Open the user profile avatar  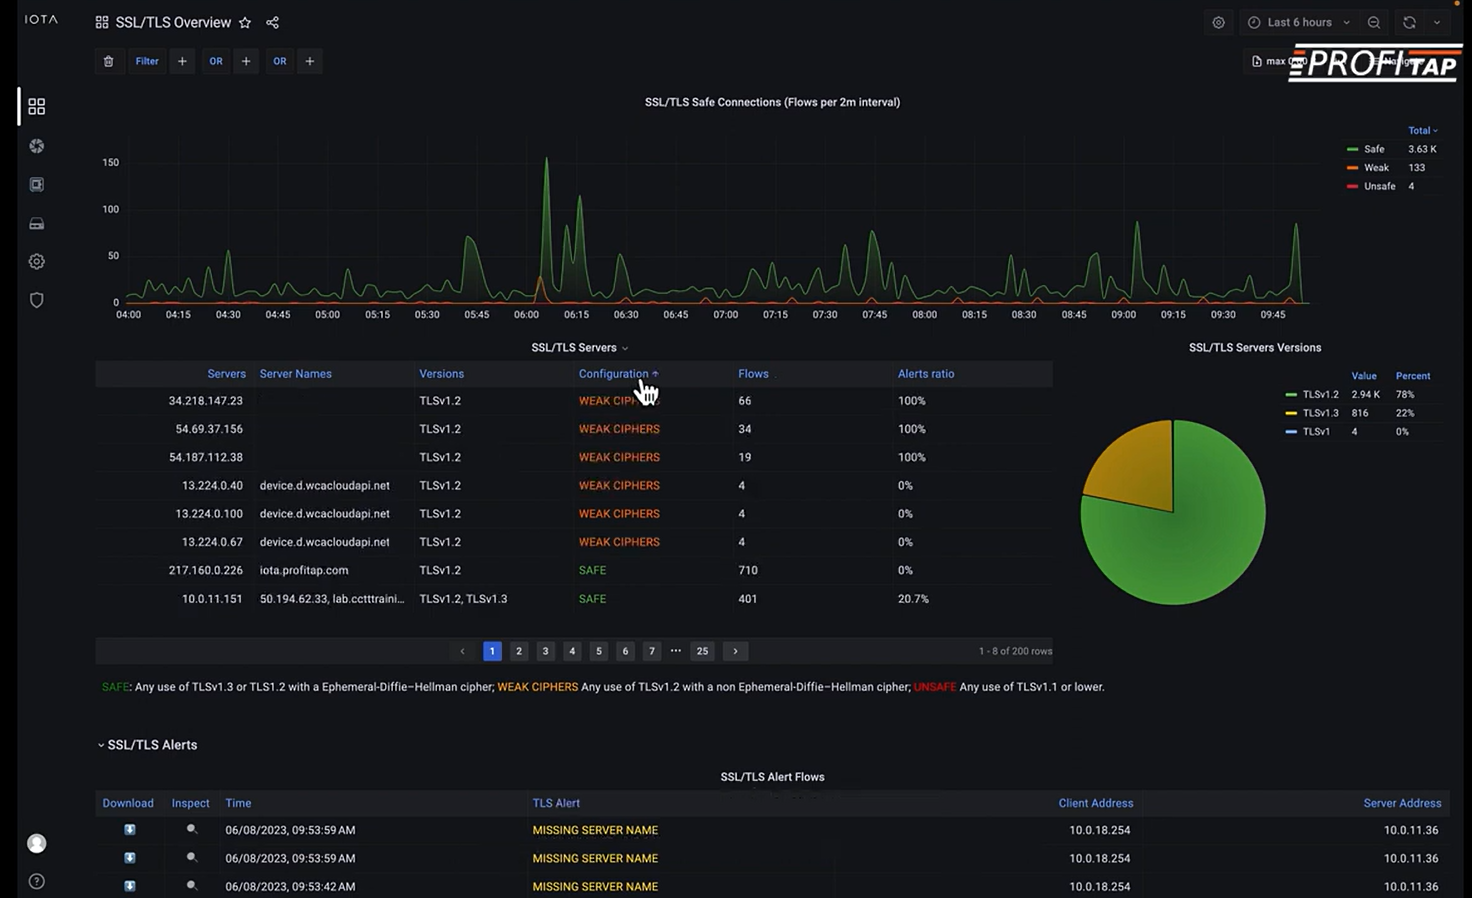coord(37,844)
